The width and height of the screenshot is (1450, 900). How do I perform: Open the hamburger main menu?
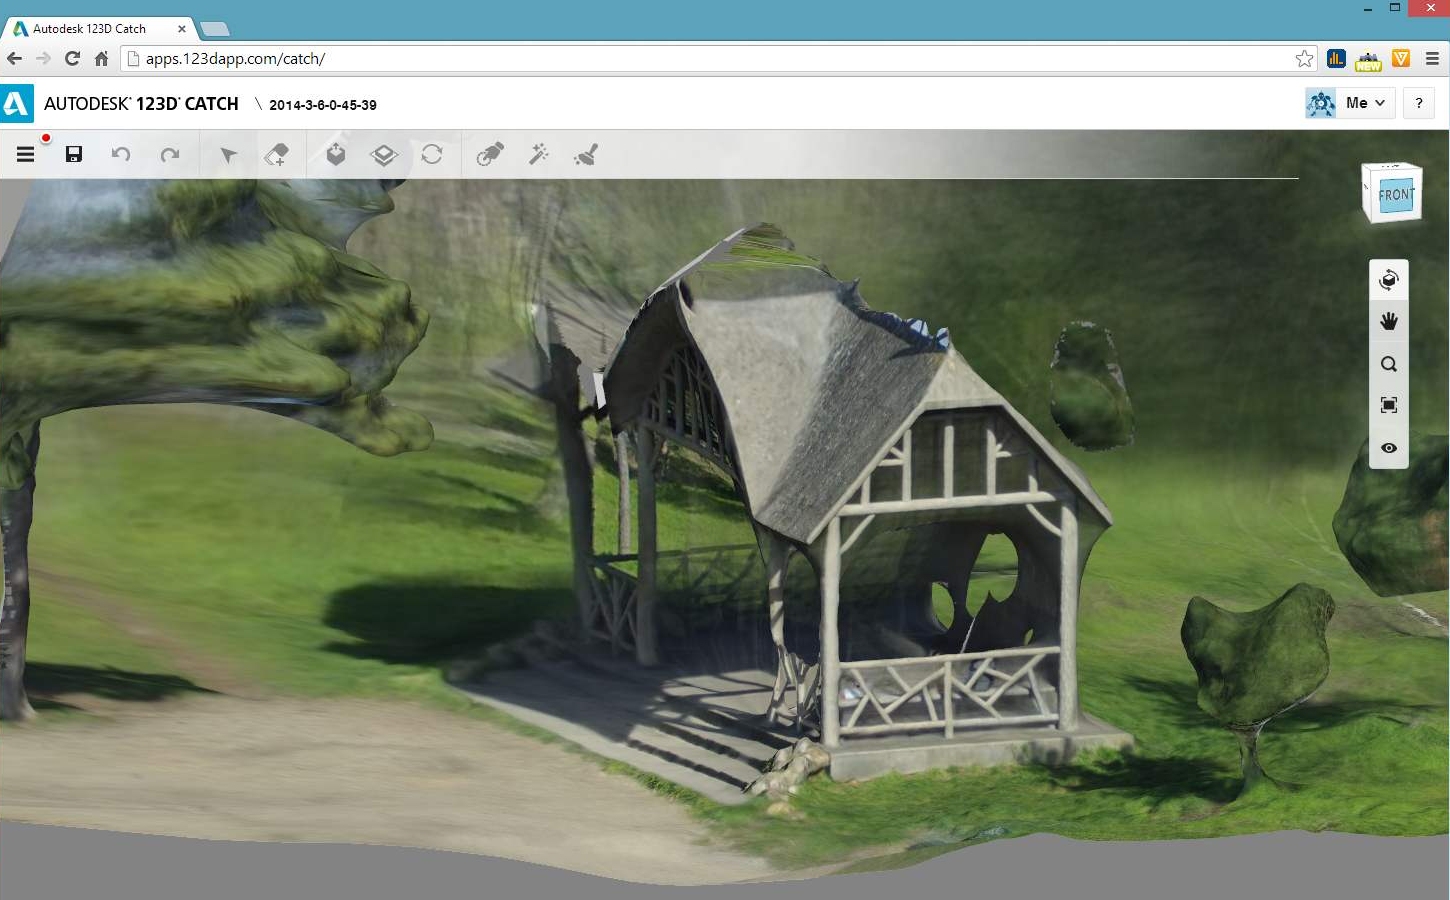26,154
